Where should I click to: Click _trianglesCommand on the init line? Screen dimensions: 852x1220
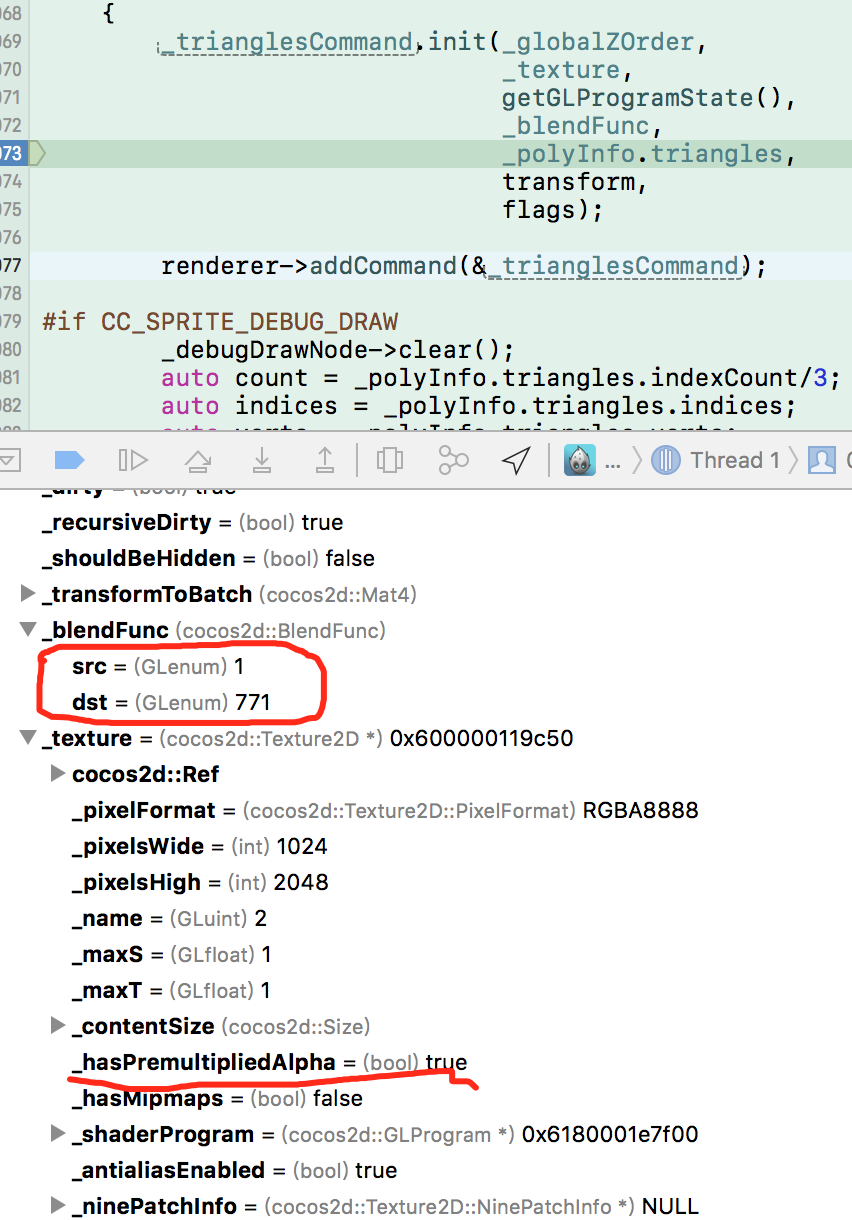point(287,42)
